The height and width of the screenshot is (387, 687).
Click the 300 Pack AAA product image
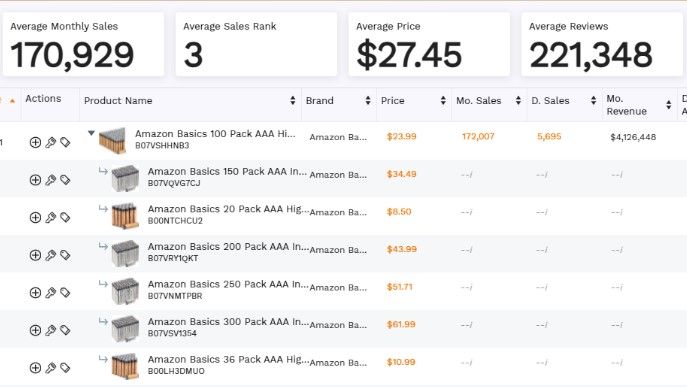[x=125, y=328]
